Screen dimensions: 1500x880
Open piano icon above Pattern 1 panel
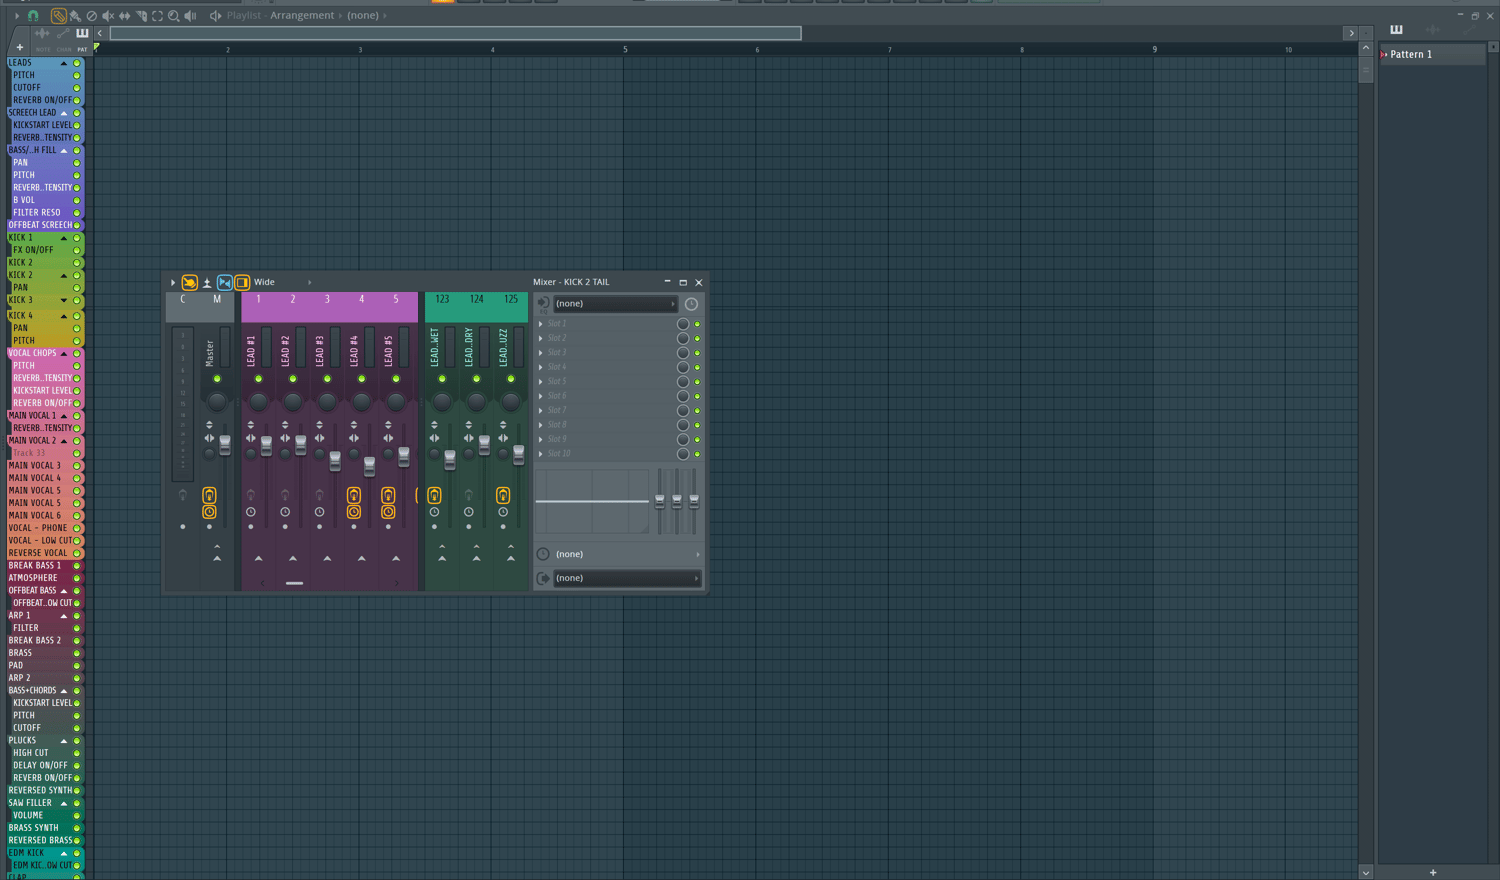(x=1396, y=30)
